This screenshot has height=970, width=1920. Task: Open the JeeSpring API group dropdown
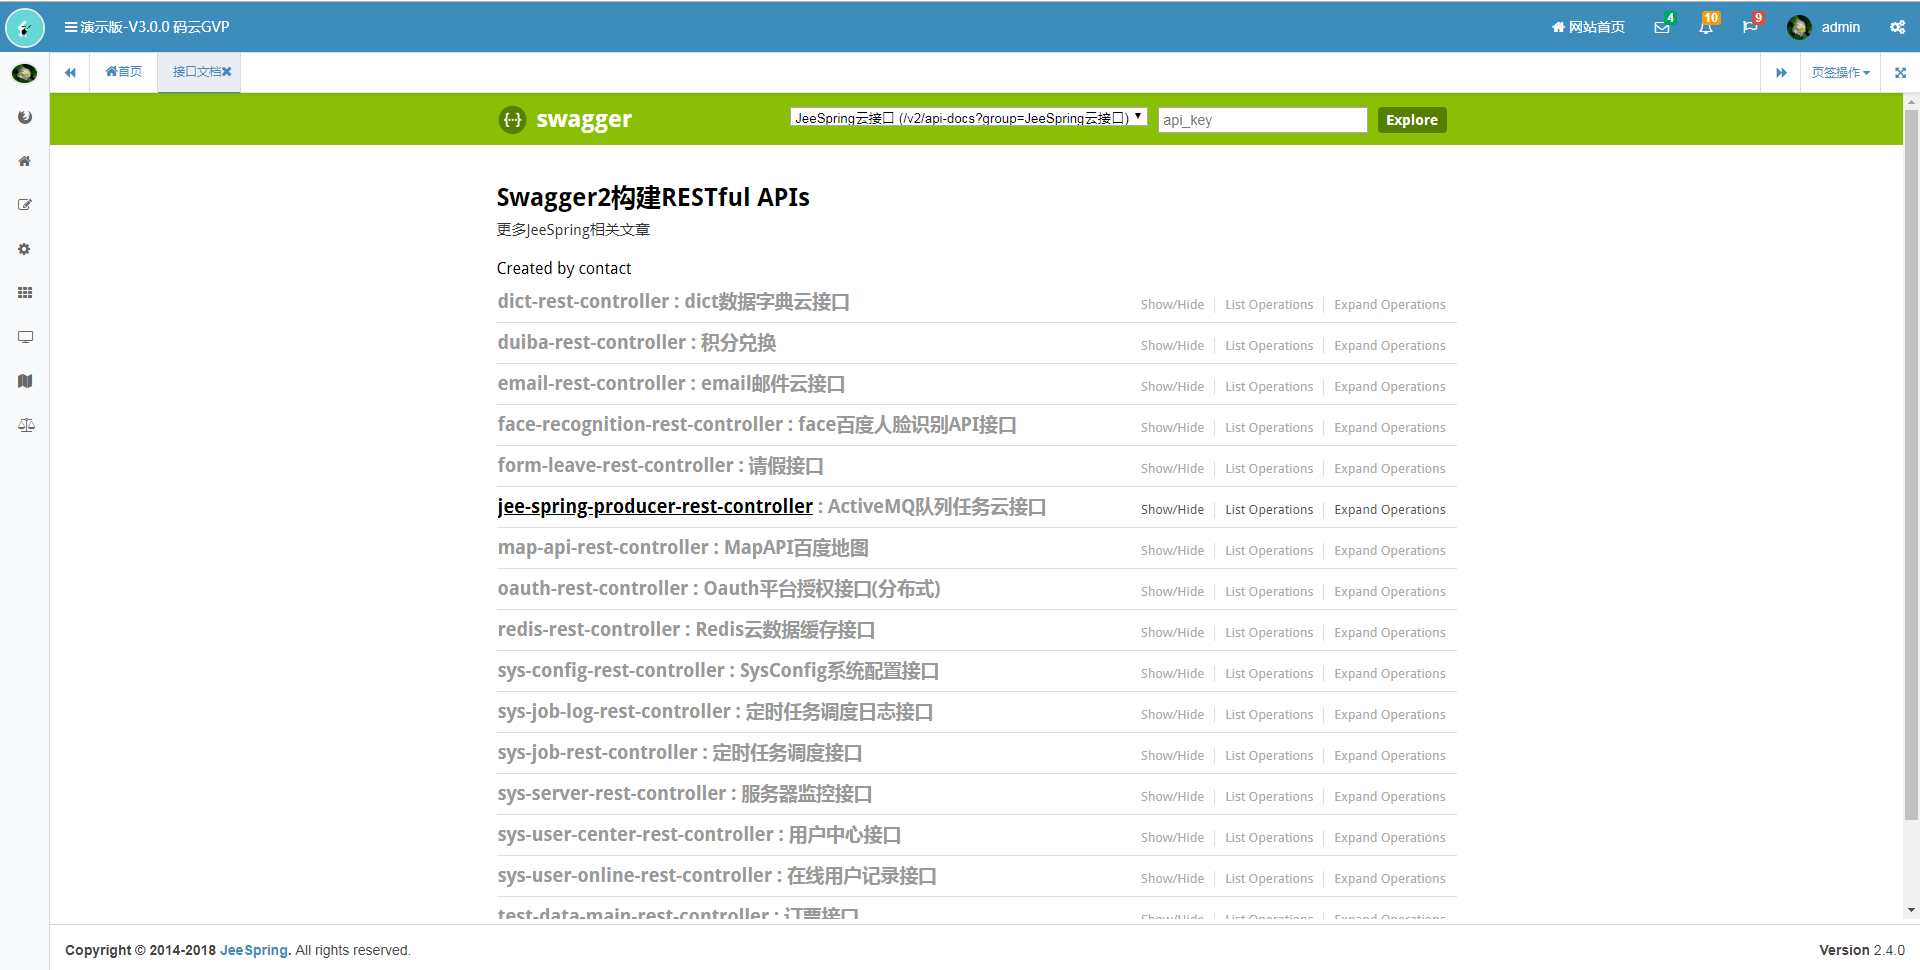(x=967, y=118)
